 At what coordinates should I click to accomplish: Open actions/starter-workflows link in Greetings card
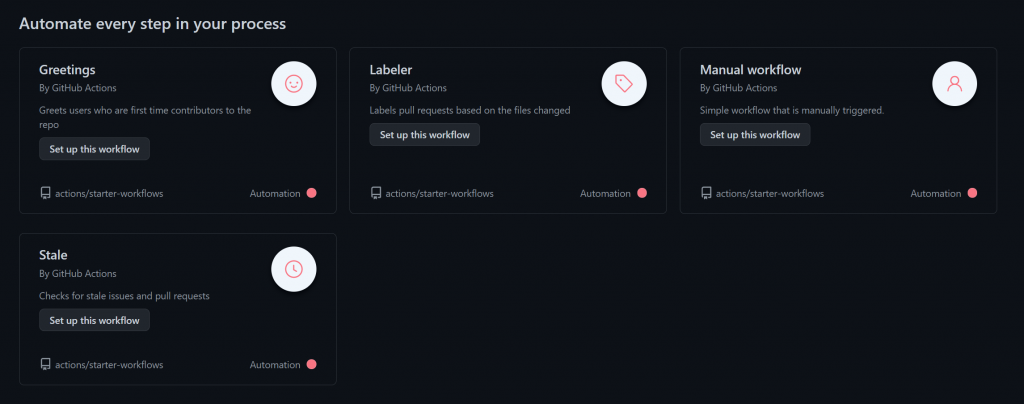point(109,193)
